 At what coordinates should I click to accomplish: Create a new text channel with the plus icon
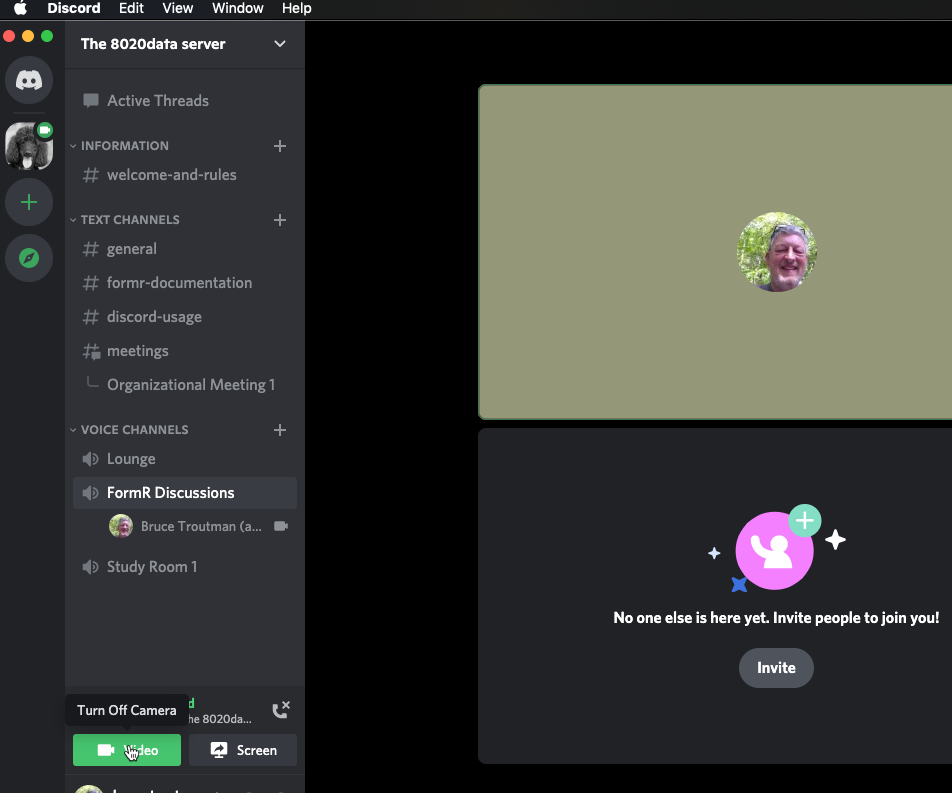279,220
